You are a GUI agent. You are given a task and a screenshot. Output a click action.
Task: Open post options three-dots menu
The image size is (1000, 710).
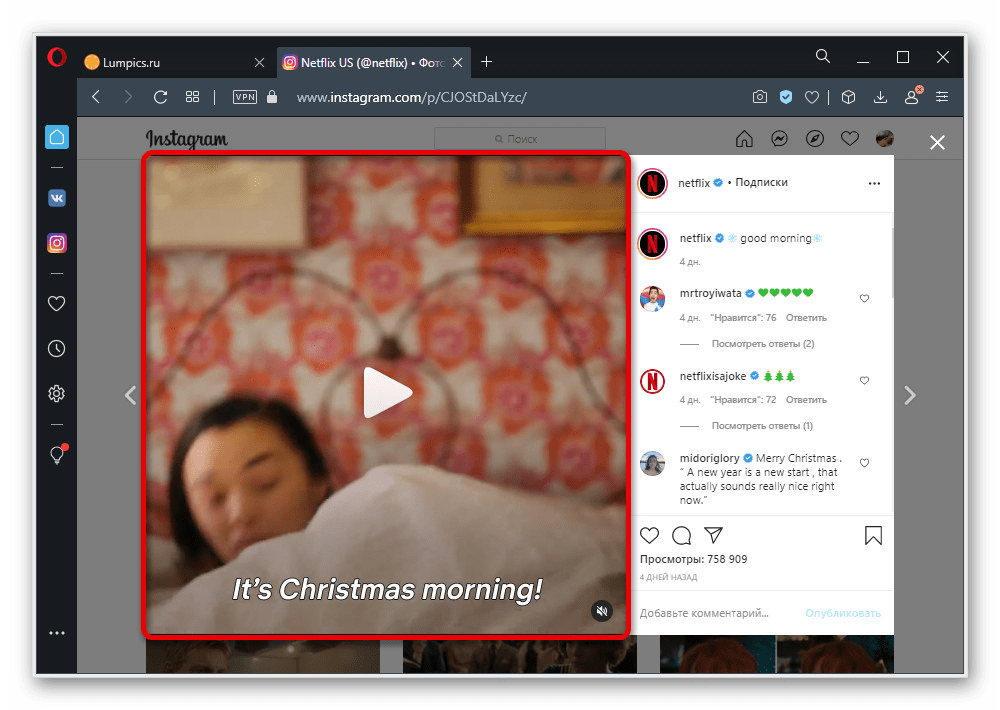click(874, 183)
